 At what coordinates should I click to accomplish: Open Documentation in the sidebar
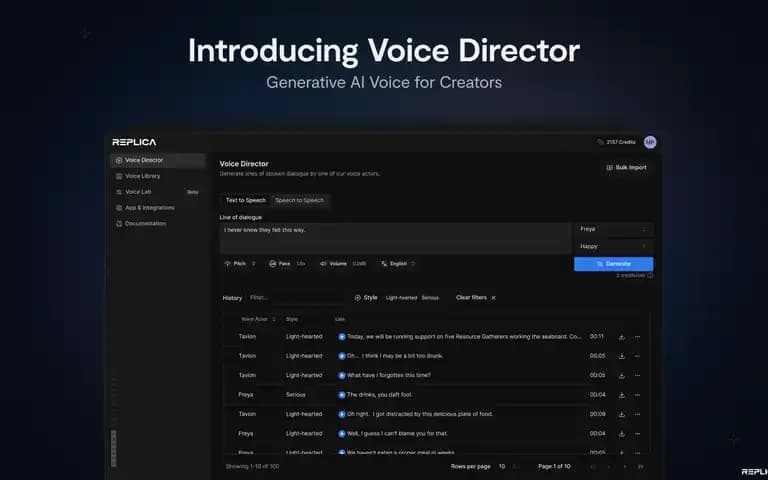click(x=157, y=223)
